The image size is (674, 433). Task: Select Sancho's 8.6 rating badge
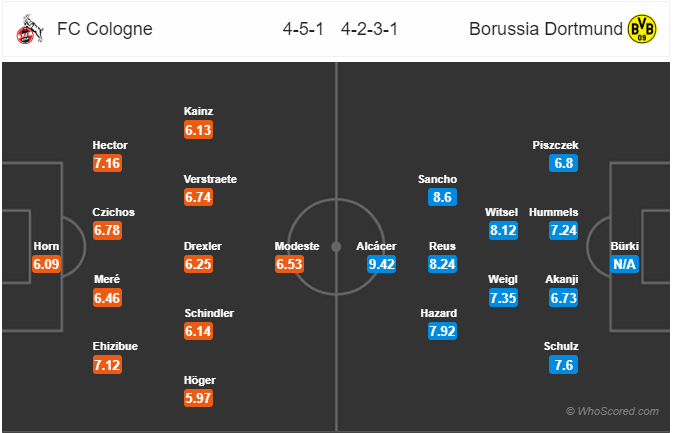[442, 197]
